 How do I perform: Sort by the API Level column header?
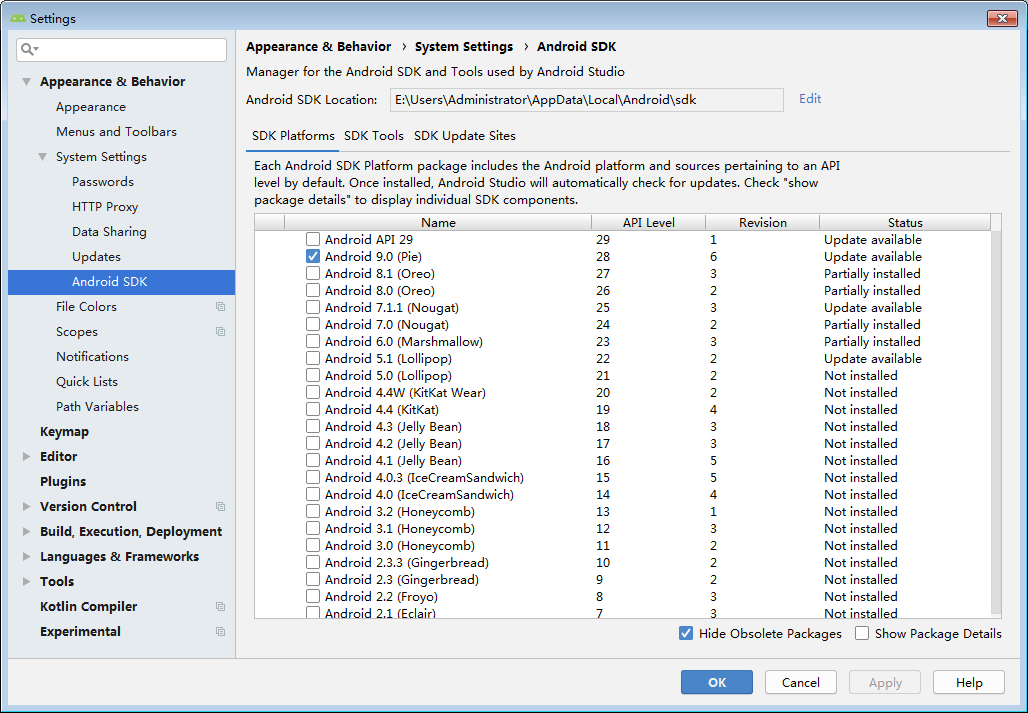(x=648, y=223)
